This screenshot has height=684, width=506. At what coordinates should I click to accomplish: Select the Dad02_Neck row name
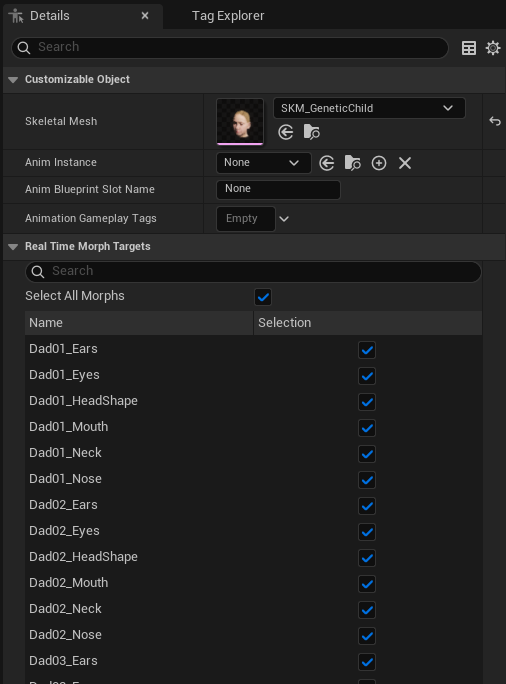pos(65,609)
